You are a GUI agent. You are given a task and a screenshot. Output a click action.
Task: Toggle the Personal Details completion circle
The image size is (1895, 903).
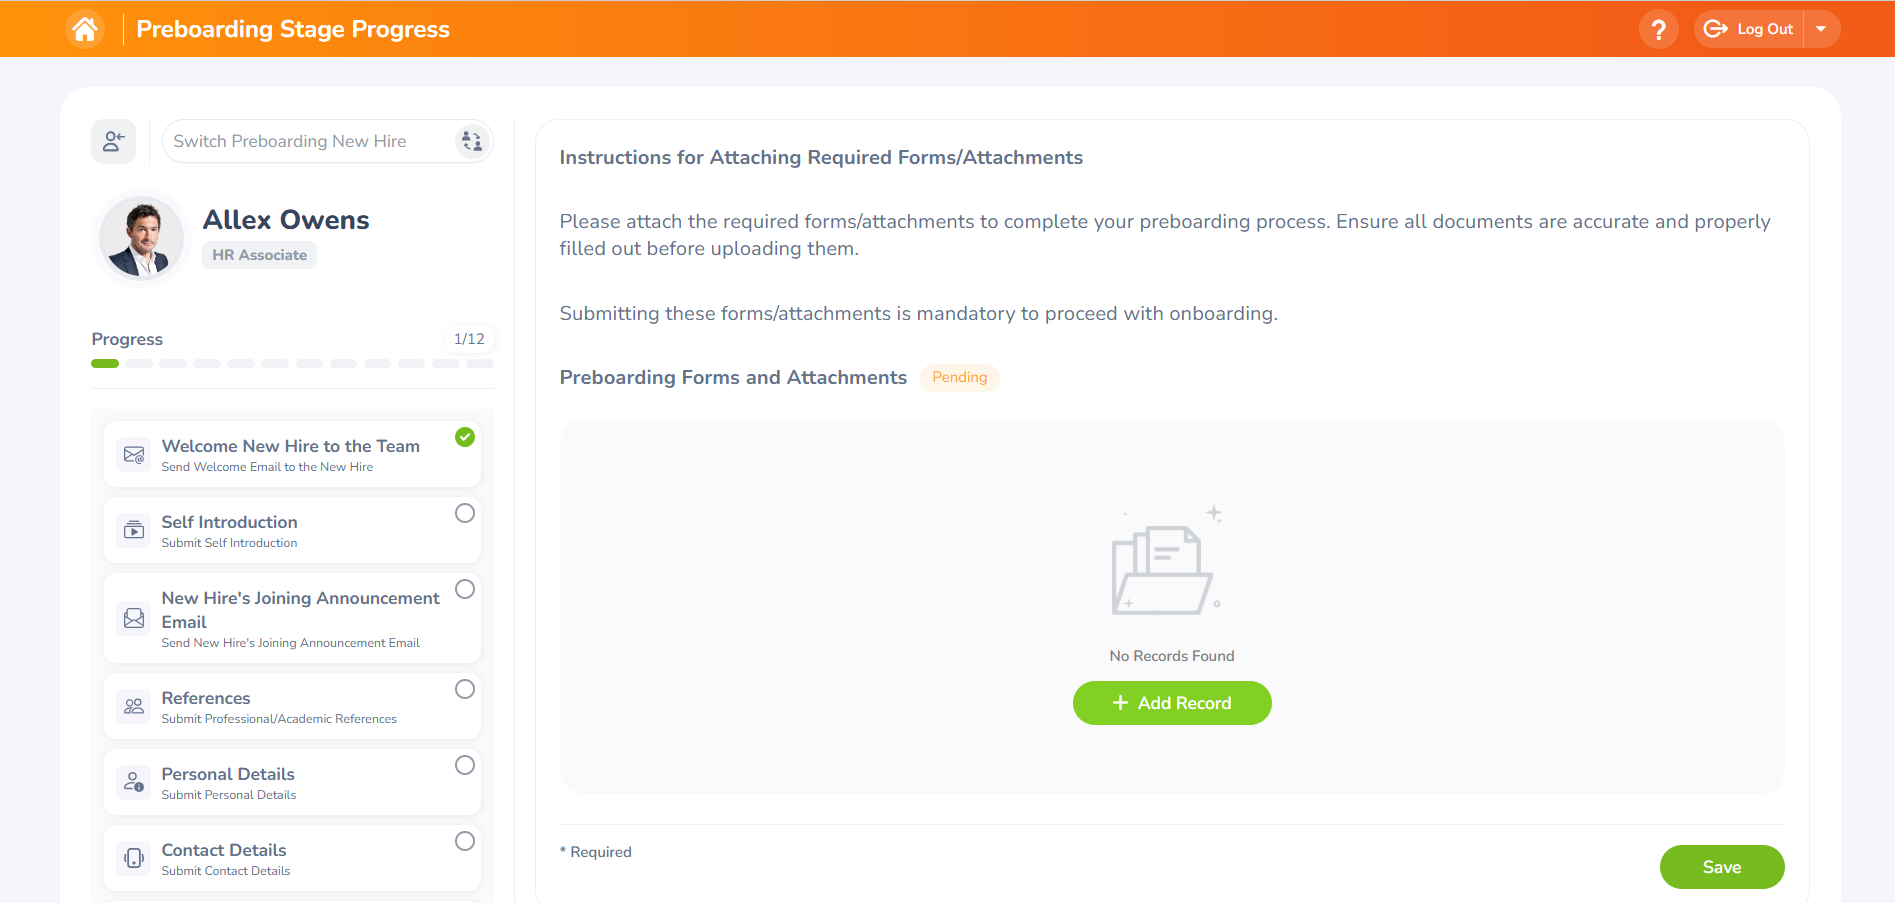click(465, 765)
